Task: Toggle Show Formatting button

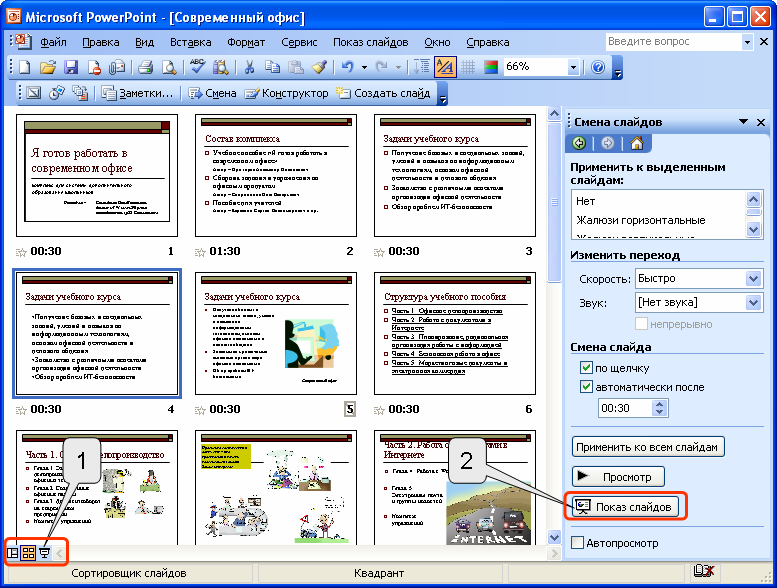Action: click(x=445, y=67)
